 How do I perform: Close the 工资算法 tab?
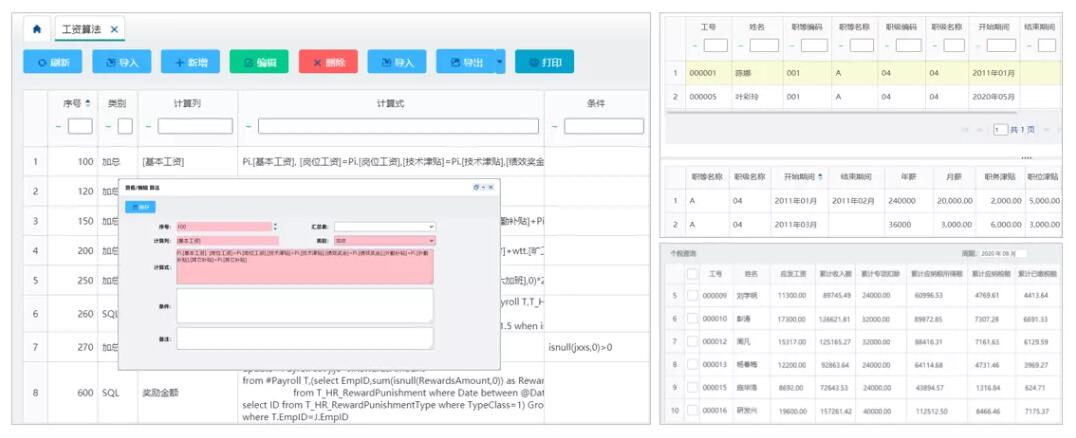114,30
